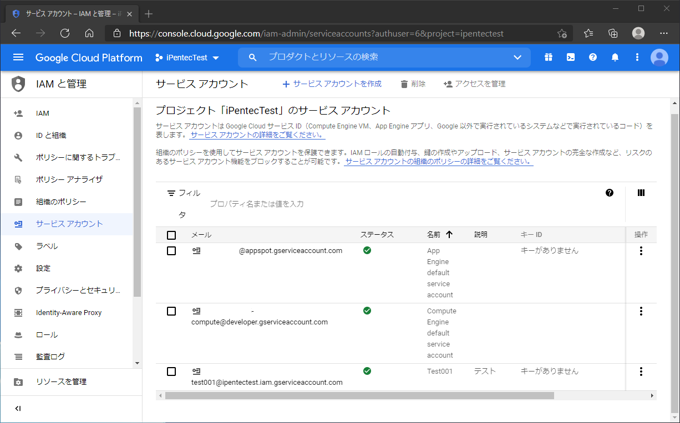Open actions menu for appspot service account
The image size is (680, 423).
click(x=641, y=251)
